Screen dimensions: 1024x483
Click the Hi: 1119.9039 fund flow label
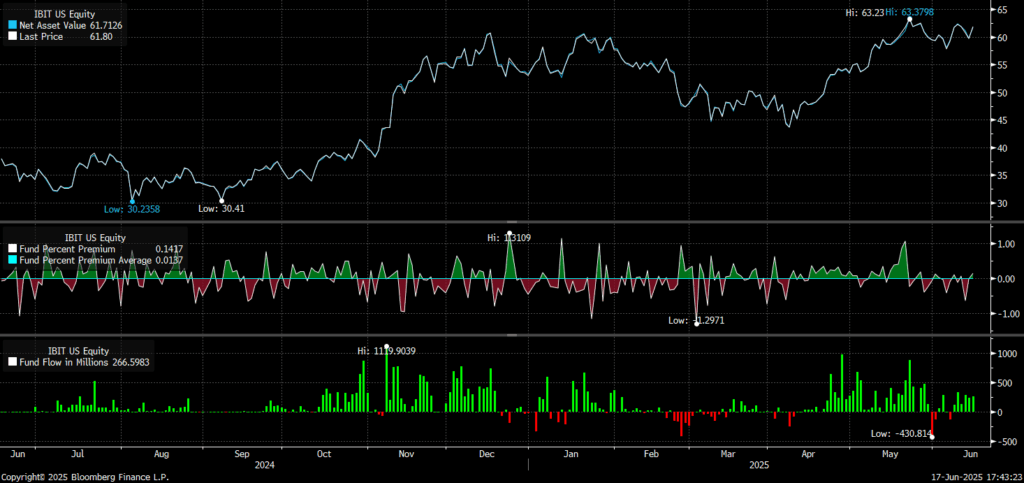(387, 351)
